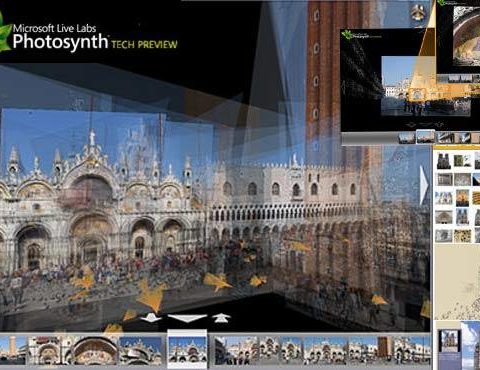Open the campanile tower thumbnail at the filmstrip start
The width and height of the screenshot is (480, 370).
click(x=13, y=350)
